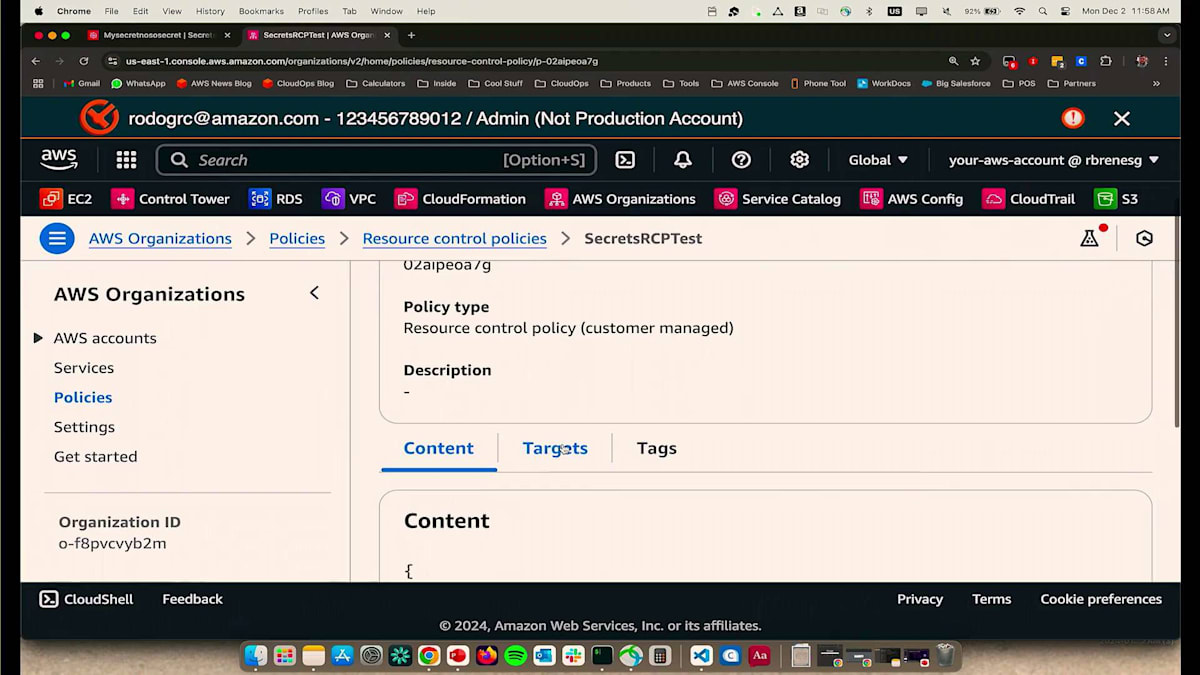Go to AWS Organizations breadcrumb
Image resolution: width=1200 pixels, height=675 pixels.
160,238
